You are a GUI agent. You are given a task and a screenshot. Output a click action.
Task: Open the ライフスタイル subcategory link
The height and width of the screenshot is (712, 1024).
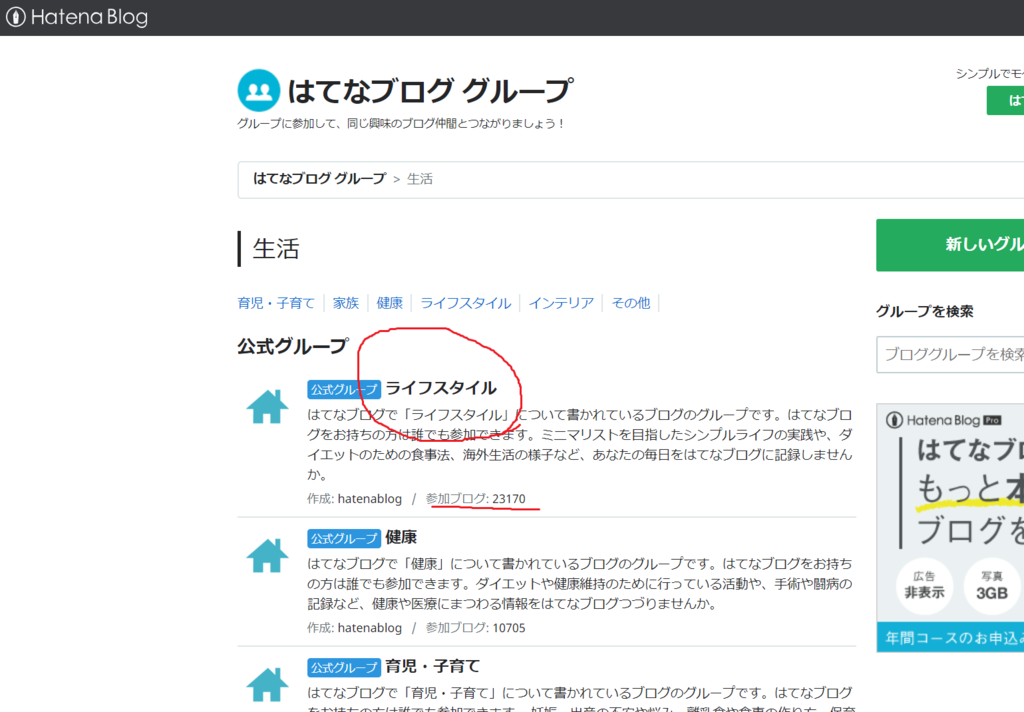(465, 303)
